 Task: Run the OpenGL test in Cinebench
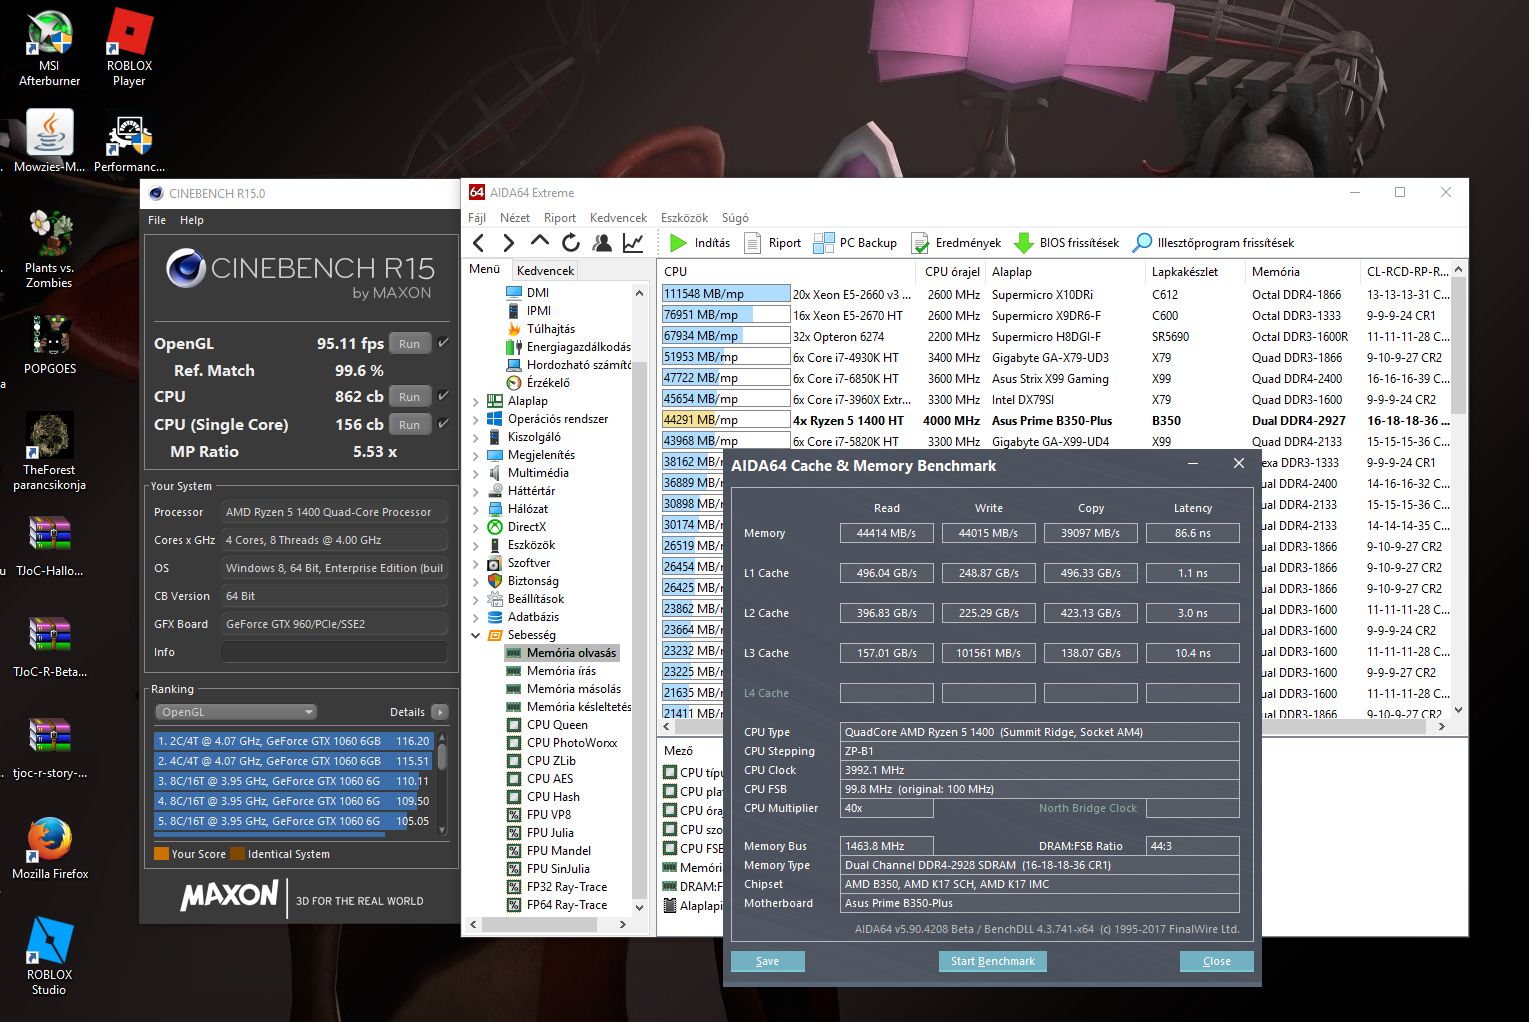410,343
